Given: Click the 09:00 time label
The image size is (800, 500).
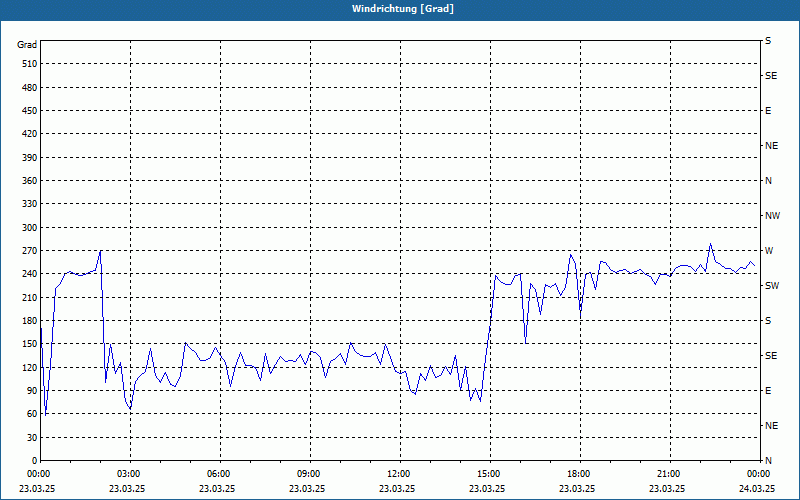Looking at the screenshot, I should click(310, 474).
